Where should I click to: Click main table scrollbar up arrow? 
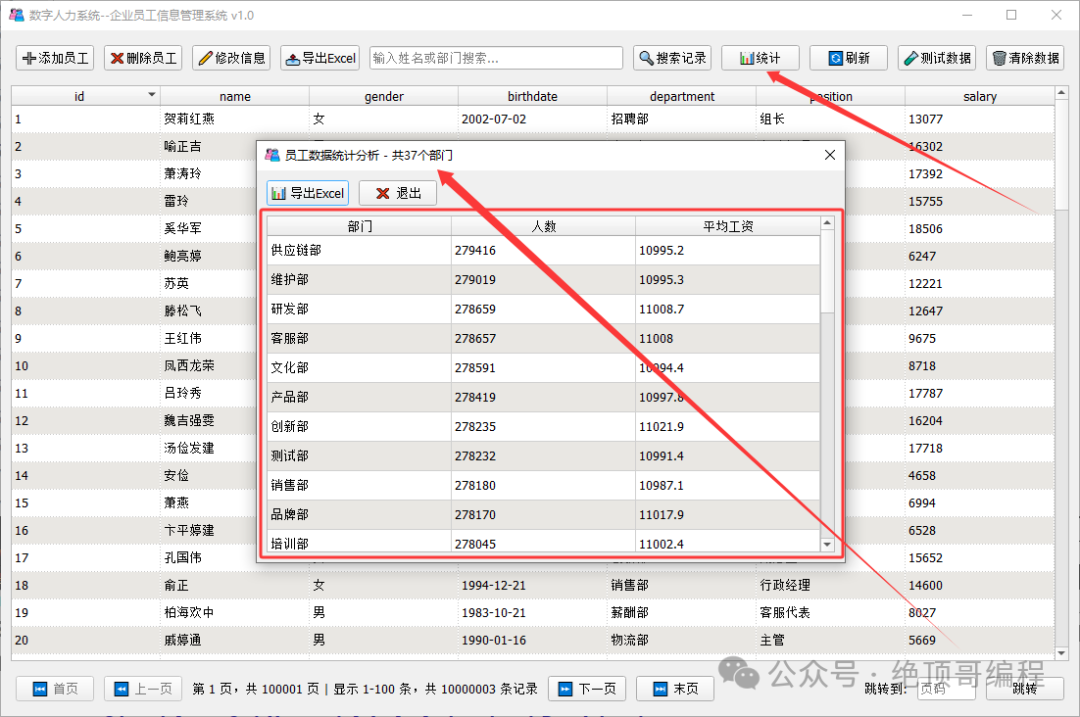click(1061, 92)
